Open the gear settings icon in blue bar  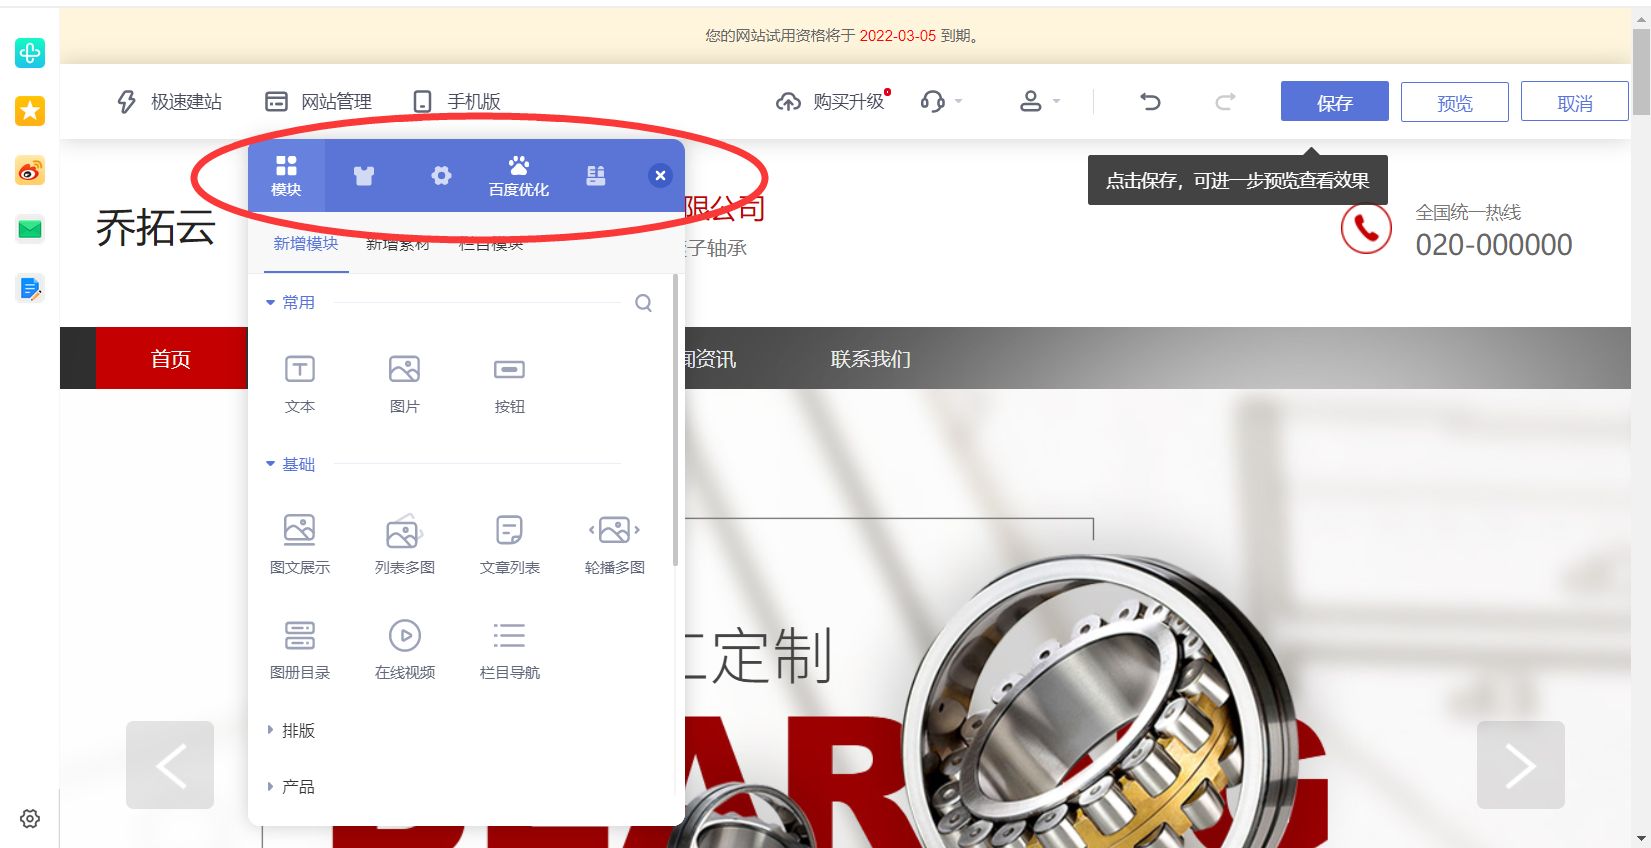pyautogui.click(x=441, y=176)
